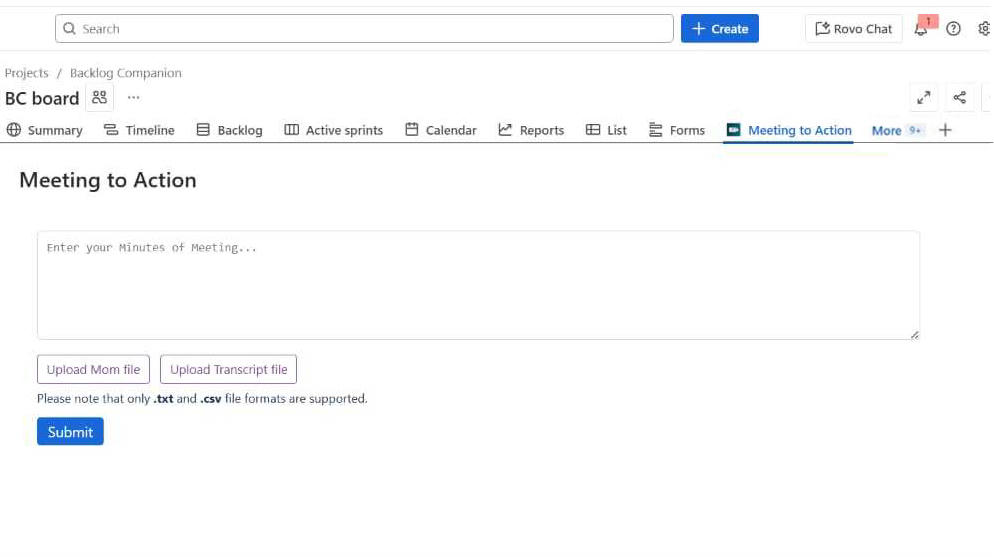Open the help question mark icon
This screenshot has height=557, width=994.
click(954, 29)
